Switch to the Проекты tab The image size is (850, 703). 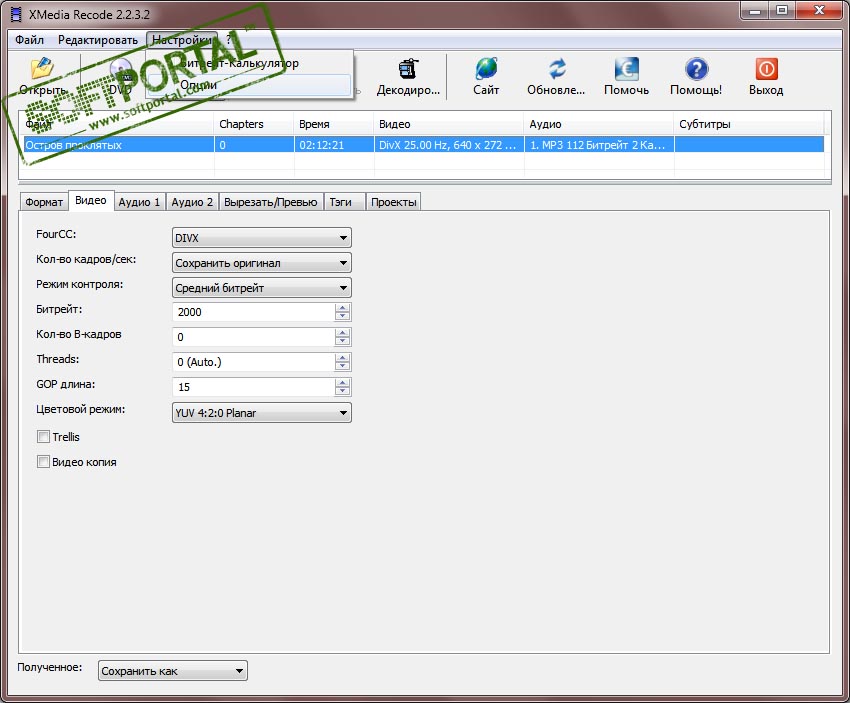[x=394, y=202]
